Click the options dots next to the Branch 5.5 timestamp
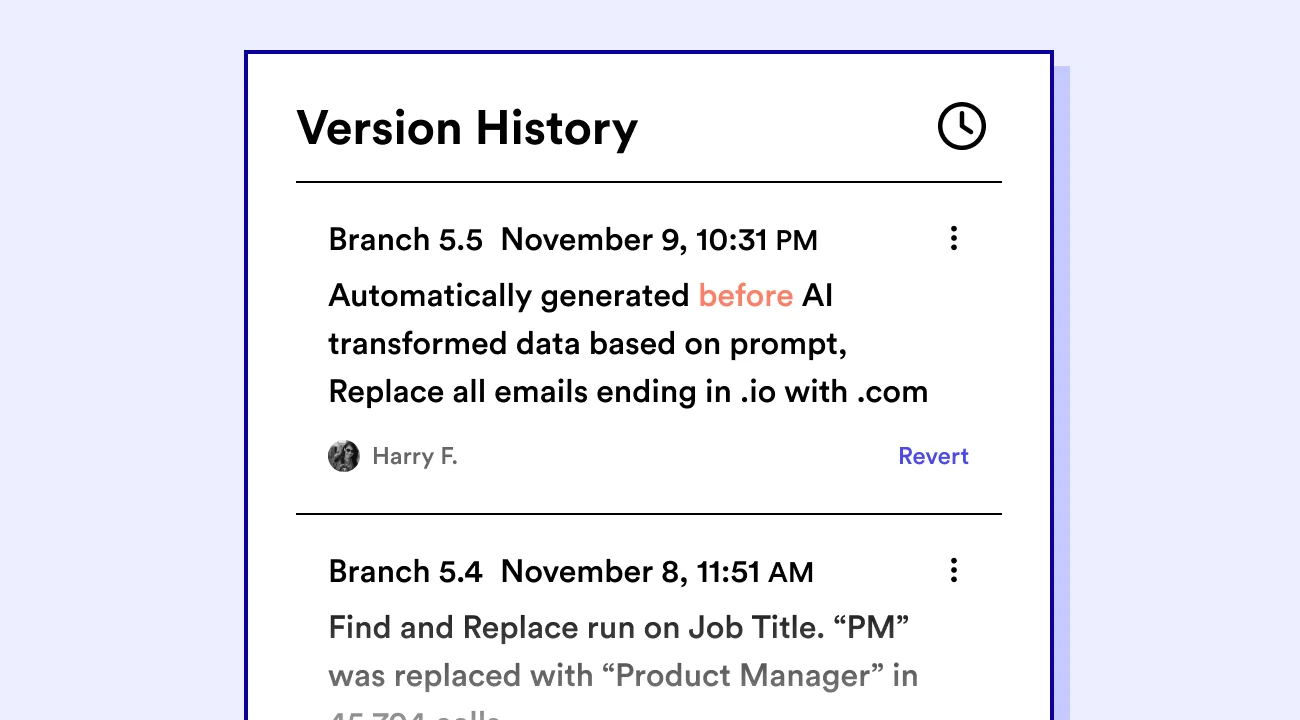The image size is (1300, 720). 954,238
